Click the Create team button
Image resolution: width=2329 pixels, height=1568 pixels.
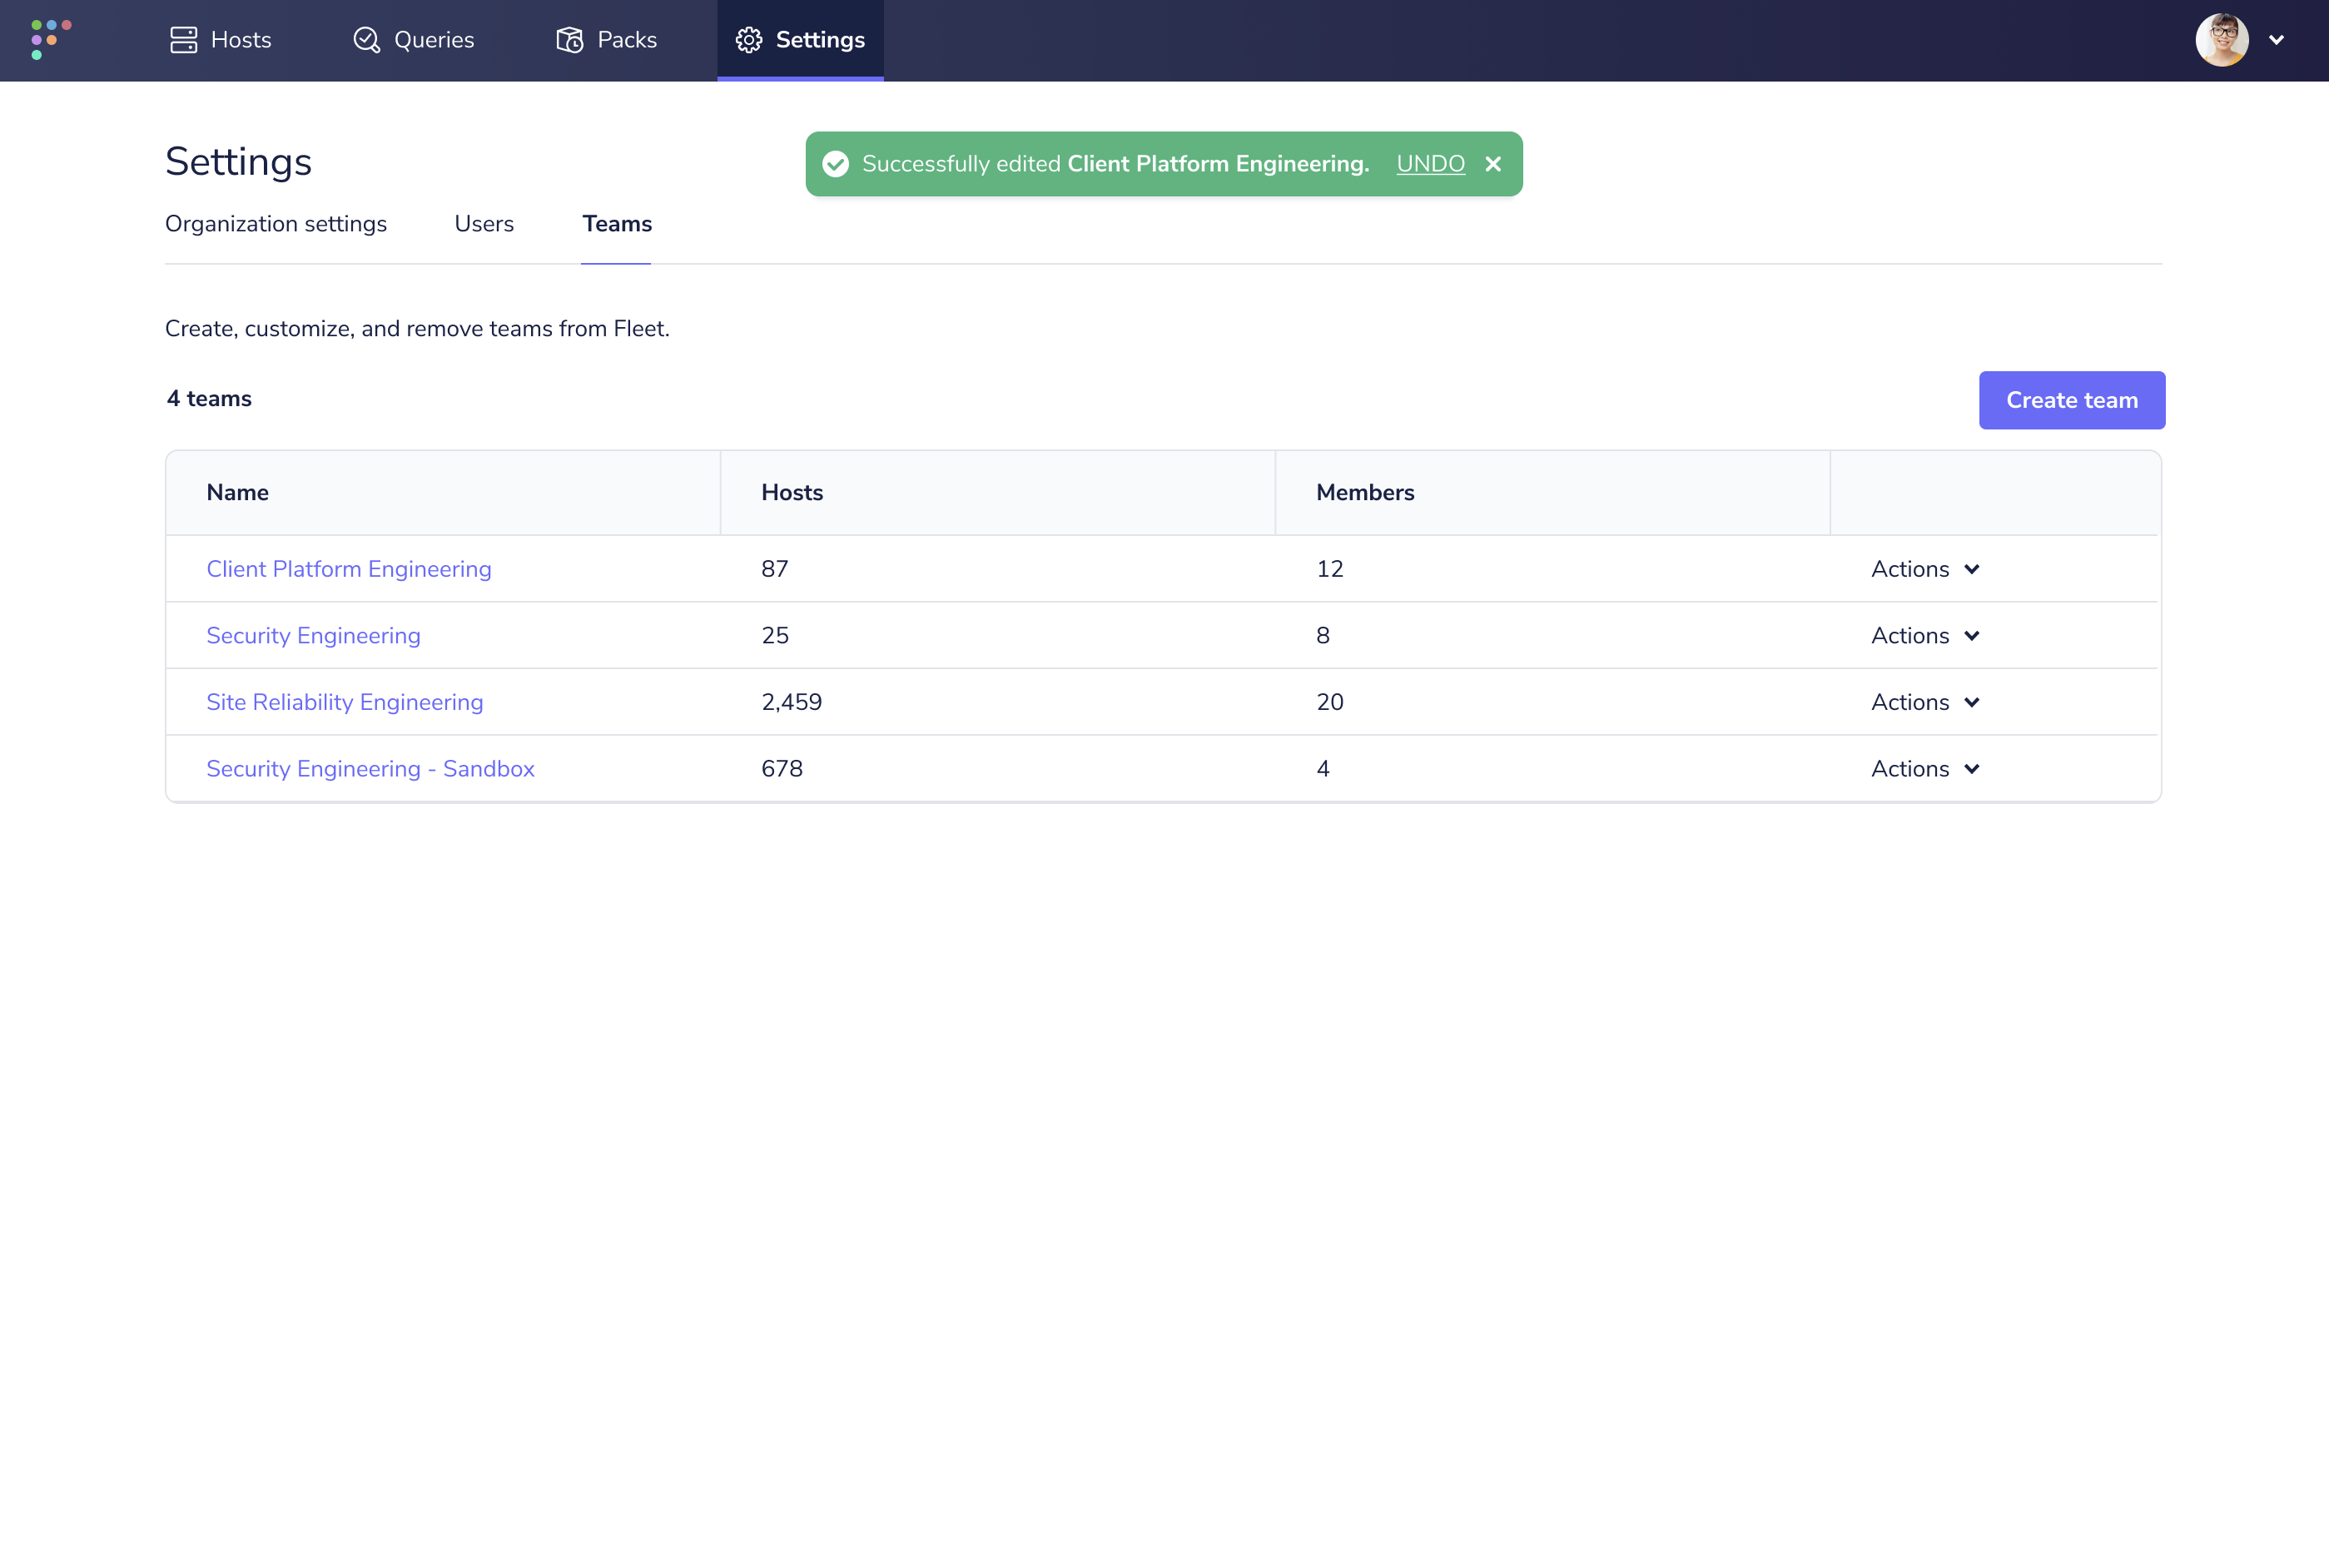pos(2071,399)
